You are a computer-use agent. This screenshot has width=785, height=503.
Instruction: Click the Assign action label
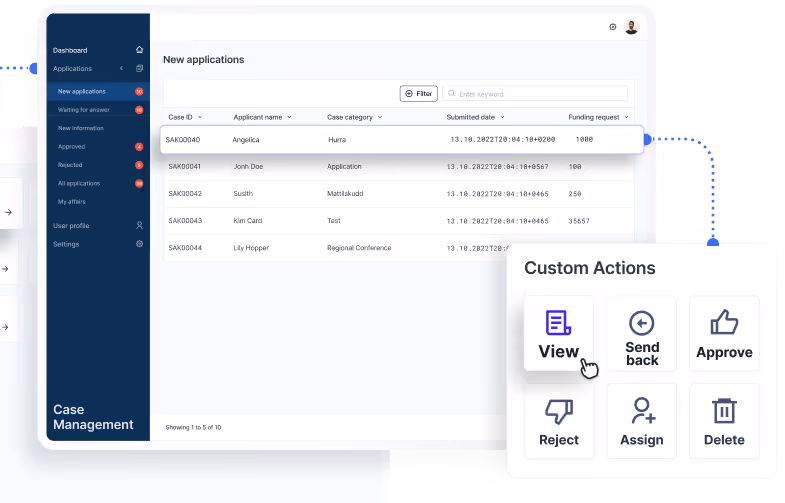pyautogui.click(x=642, y=439)
